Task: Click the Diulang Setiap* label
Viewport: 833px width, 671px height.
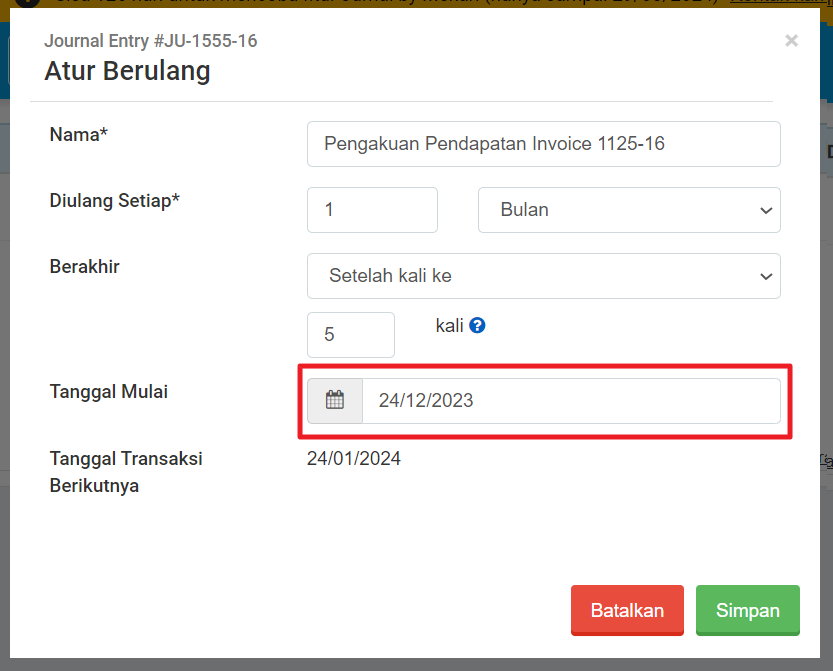Action: click(115, 200)
